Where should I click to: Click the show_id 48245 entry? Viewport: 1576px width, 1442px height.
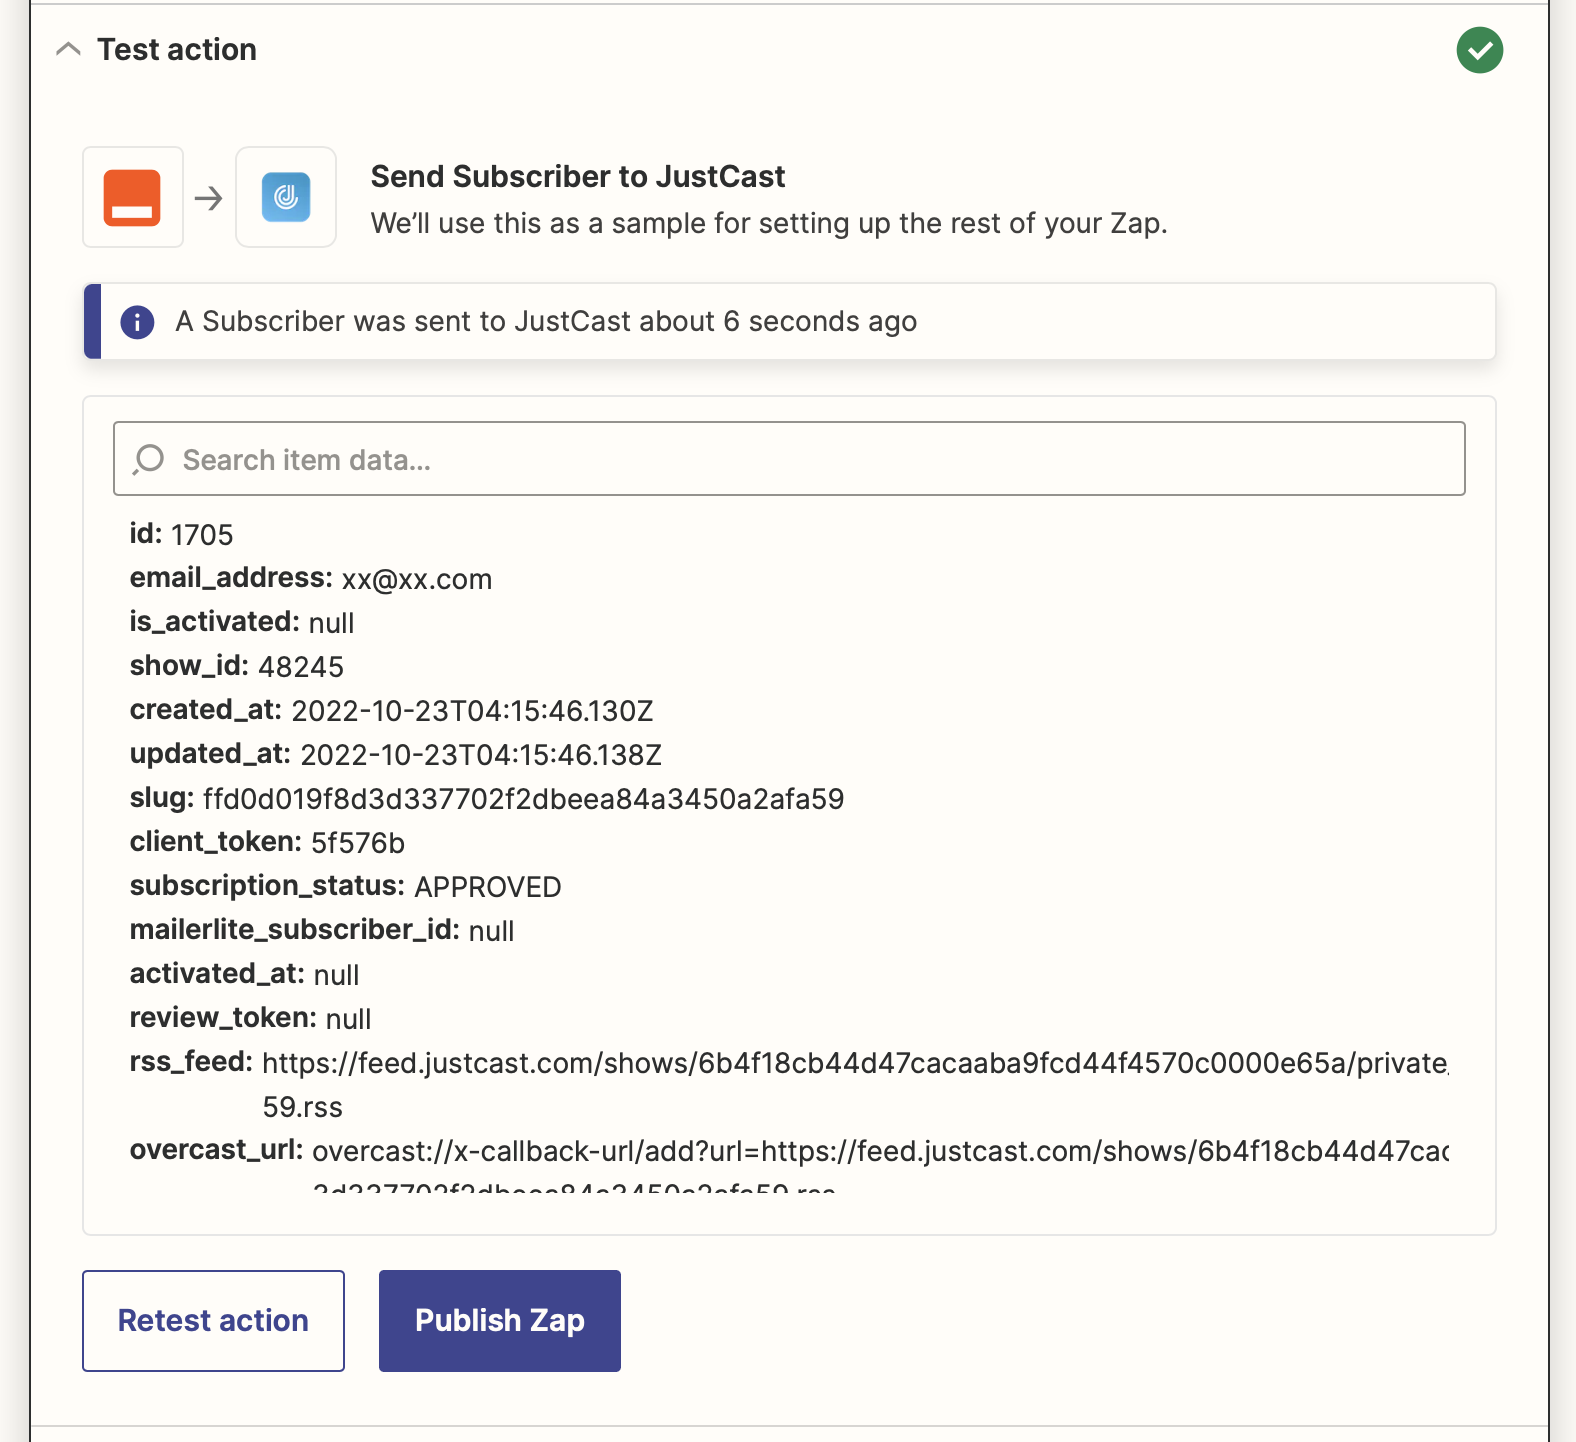[x=237, y=667]
